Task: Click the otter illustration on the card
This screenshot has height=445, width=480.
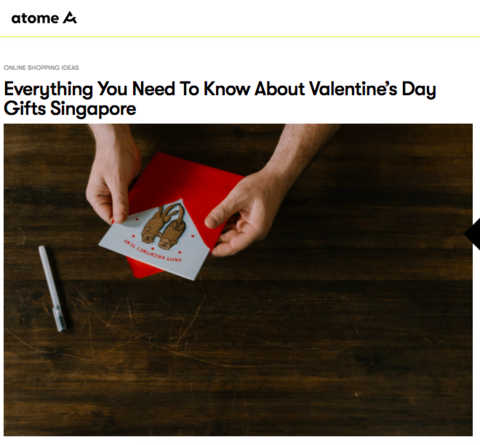Action: tap(163, 227)
